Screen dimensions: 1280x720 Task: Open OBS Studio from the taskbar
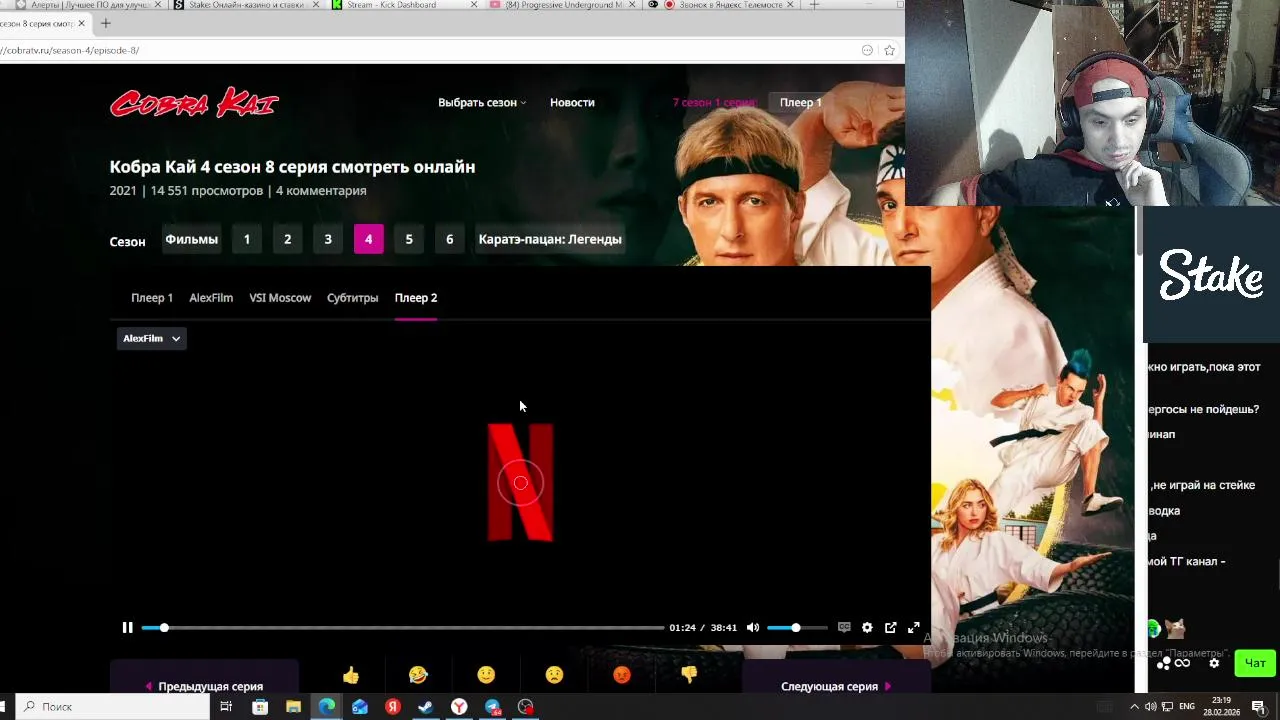[x=526, y=707]
